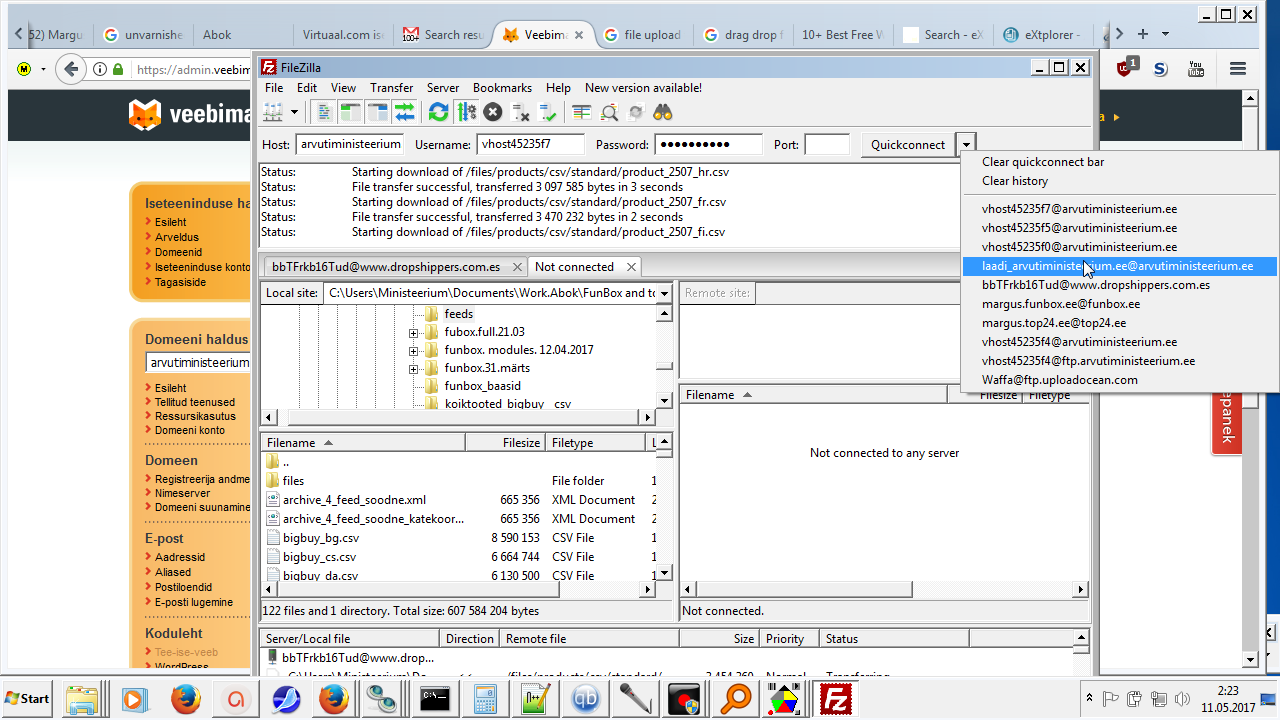This screenshot has width=1280, height=720.
Task: Toggle transfer queue display icon
Action: click(404, 112)
